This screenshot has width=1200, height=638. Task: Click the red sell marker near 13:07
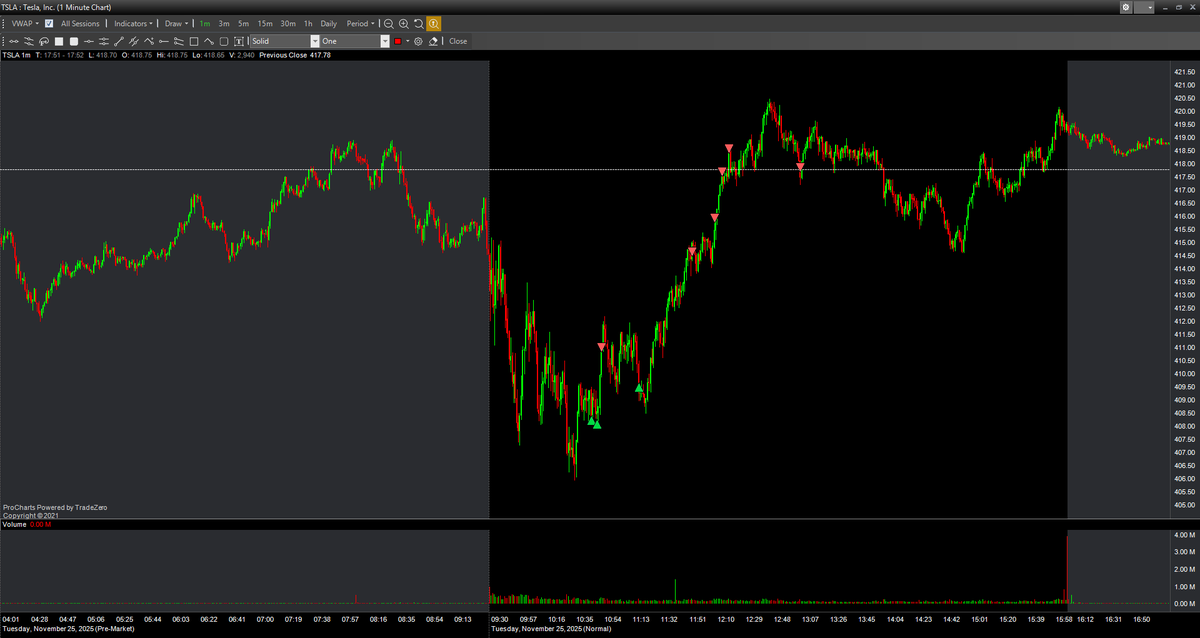tap(800, 166)
